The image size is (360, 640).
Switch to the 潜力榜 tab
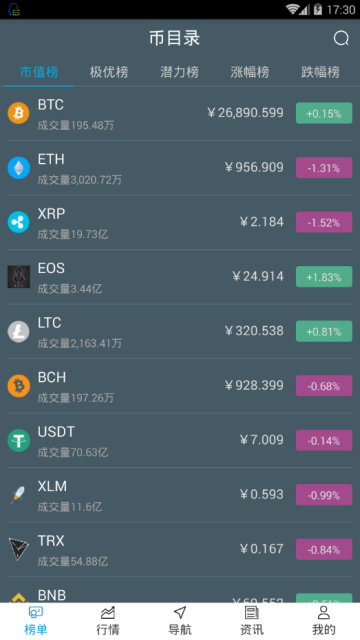180,72
